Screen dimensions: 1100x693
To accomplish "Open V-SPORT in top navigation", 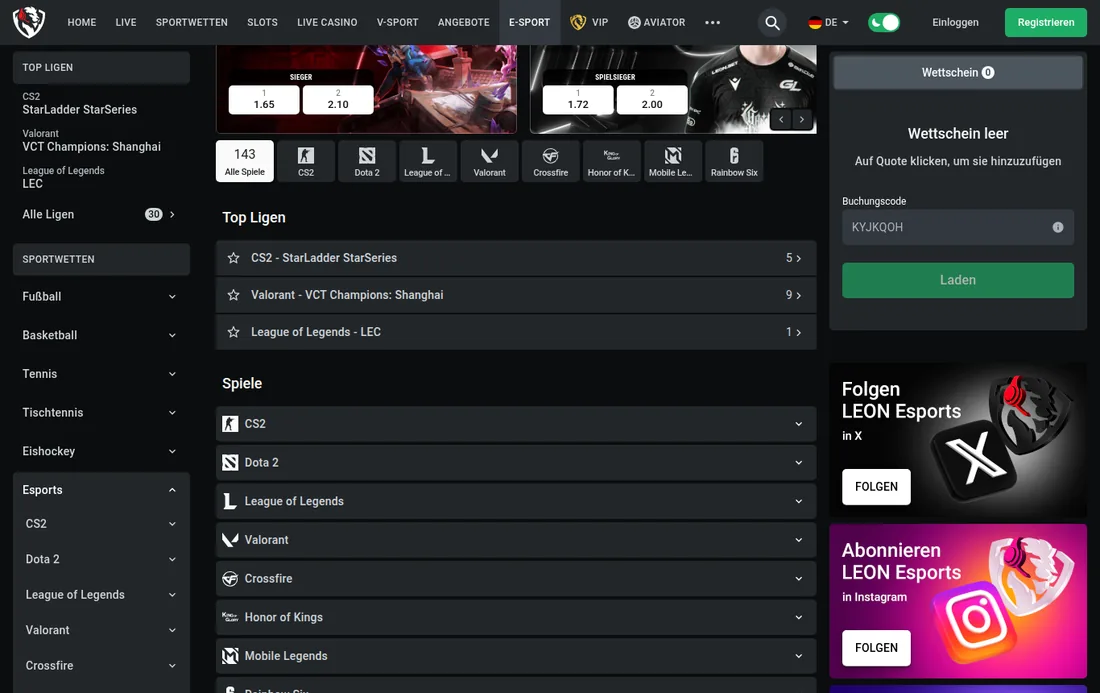I will point(397,22).
